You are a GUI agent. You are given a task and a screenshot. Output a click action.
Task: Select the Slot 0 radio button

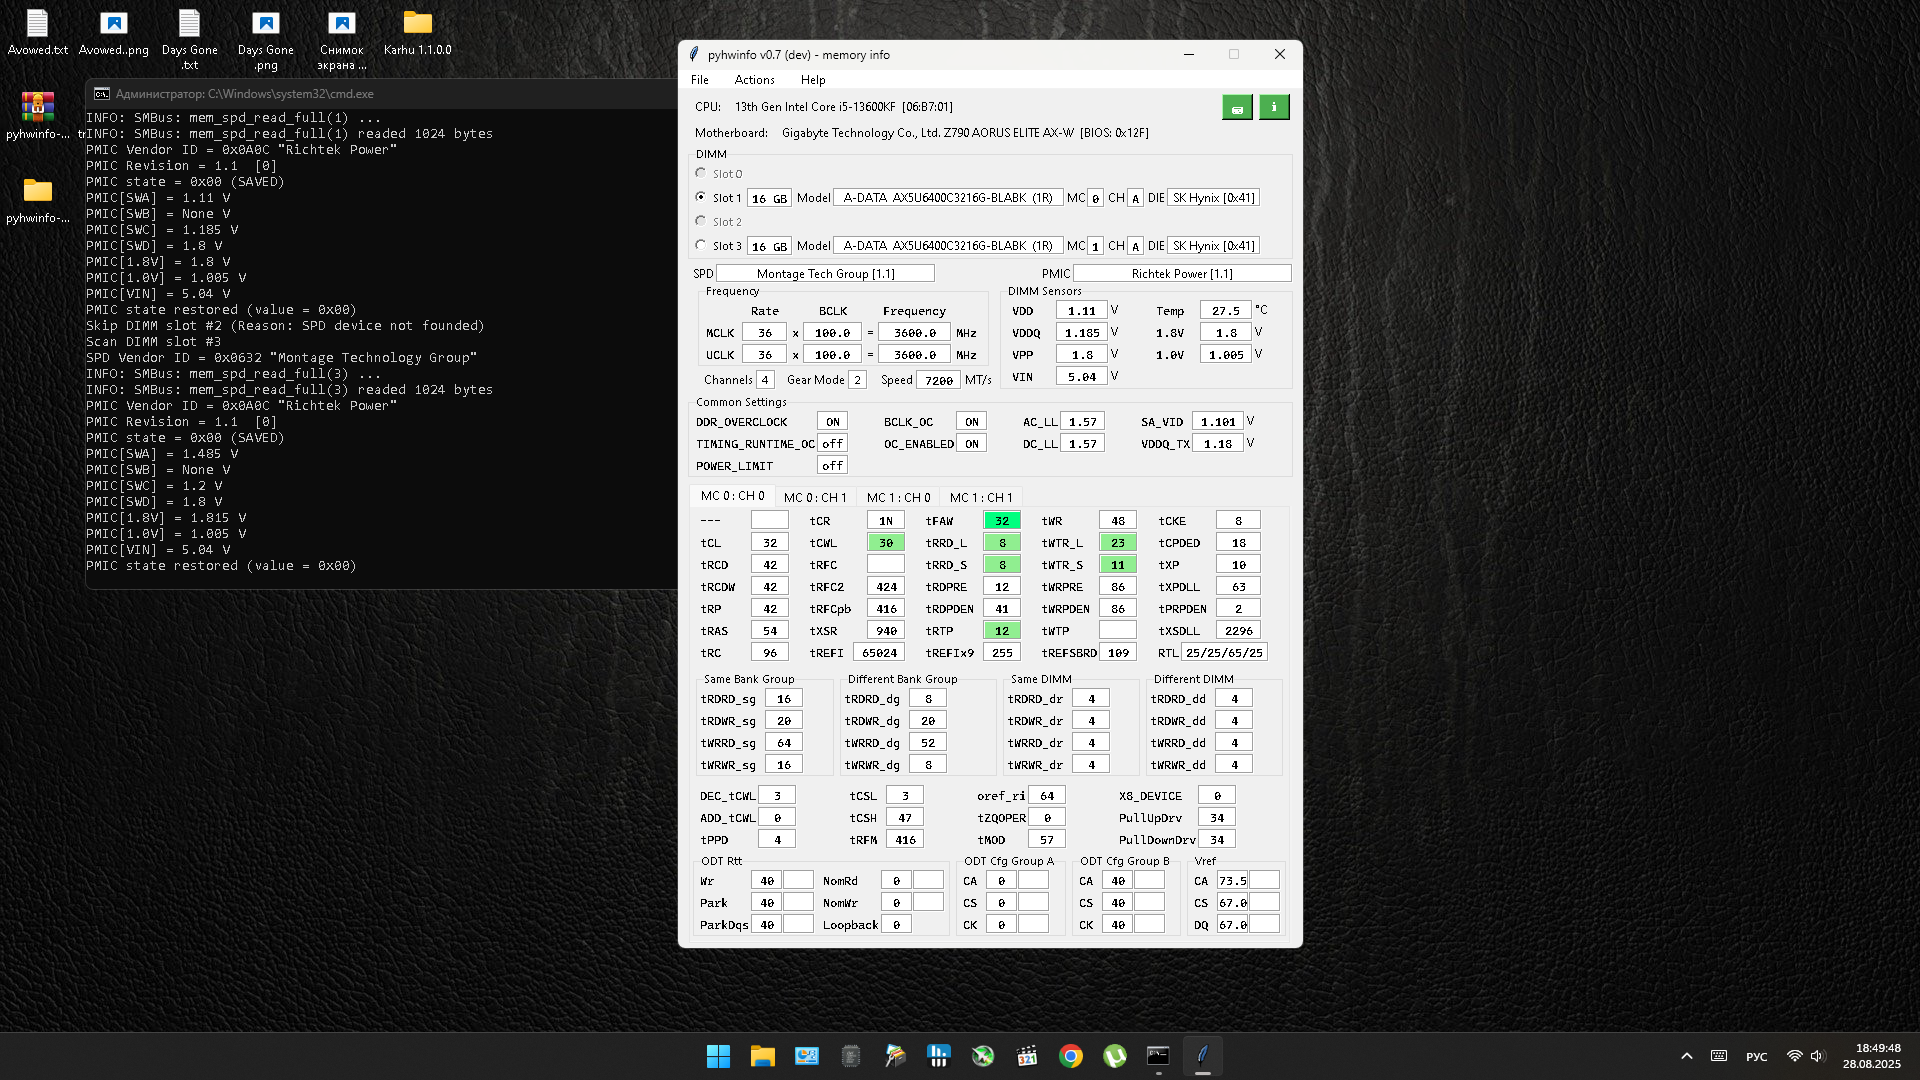tap(701, 173)
